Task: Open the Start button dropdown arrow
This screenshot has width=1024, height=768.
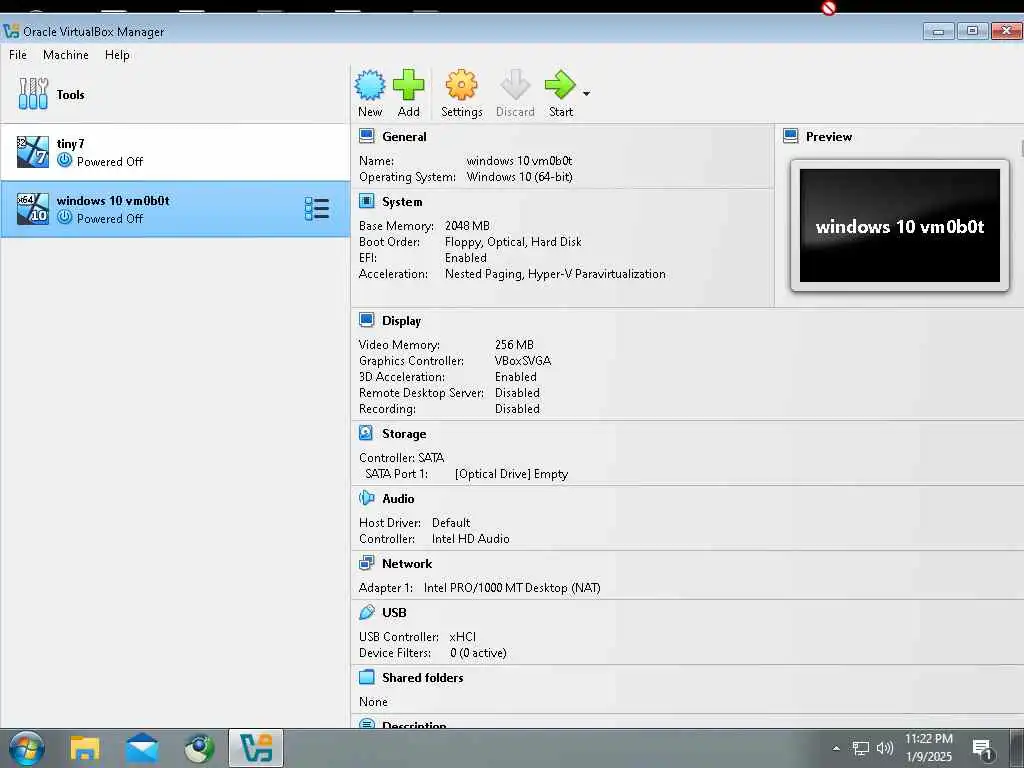Action: (586, 93)
